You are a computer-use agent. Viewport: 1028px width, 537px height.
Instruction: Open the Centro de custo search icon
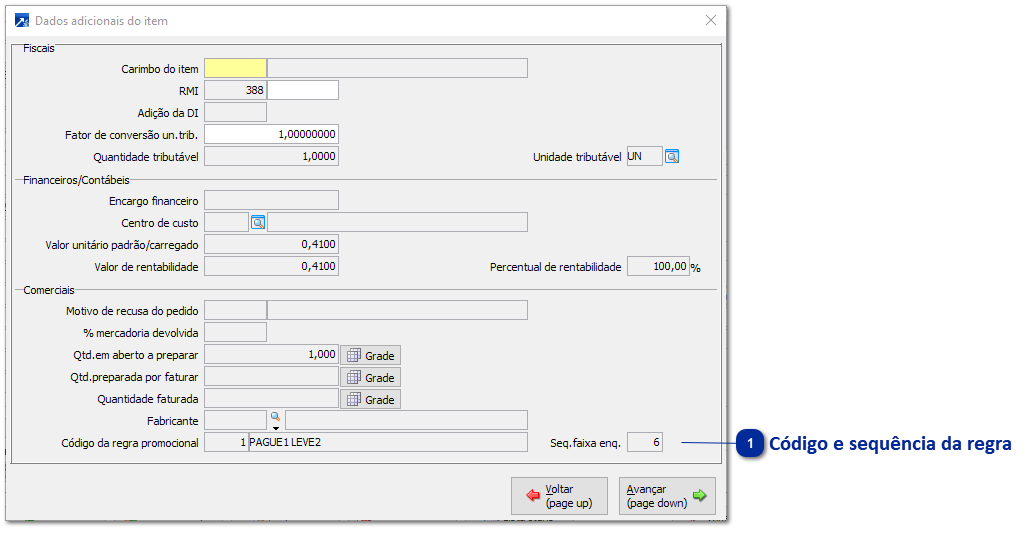pos(258,223)
